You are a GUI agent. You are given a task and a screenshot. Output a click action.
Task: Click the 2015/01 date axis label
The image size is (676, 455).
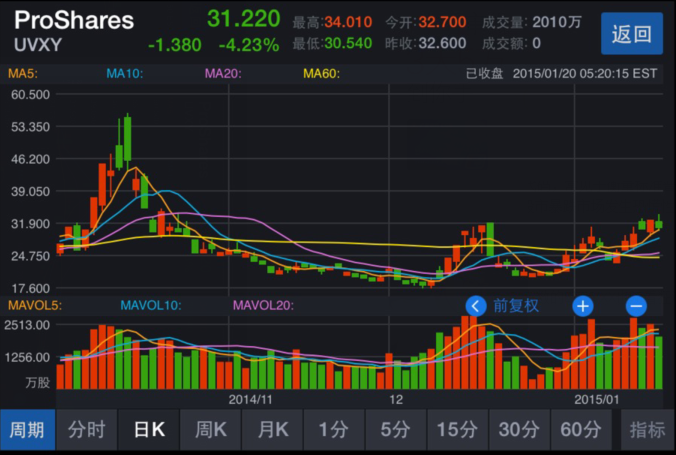597,400
